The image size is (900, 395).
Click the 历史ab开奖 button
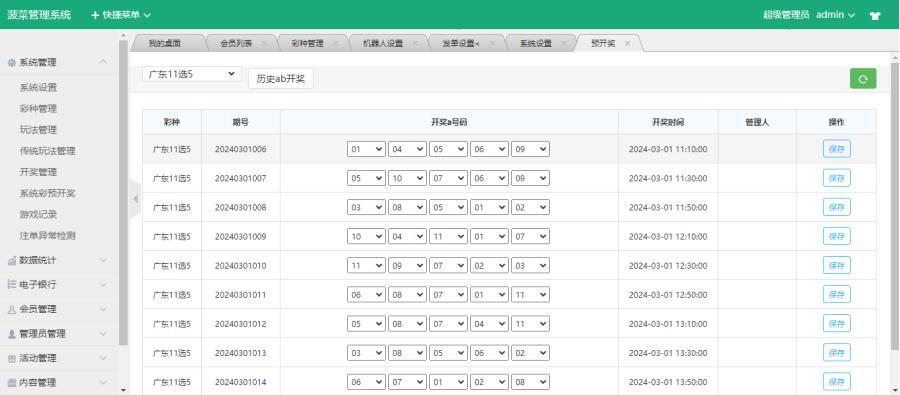pos(281,79)
